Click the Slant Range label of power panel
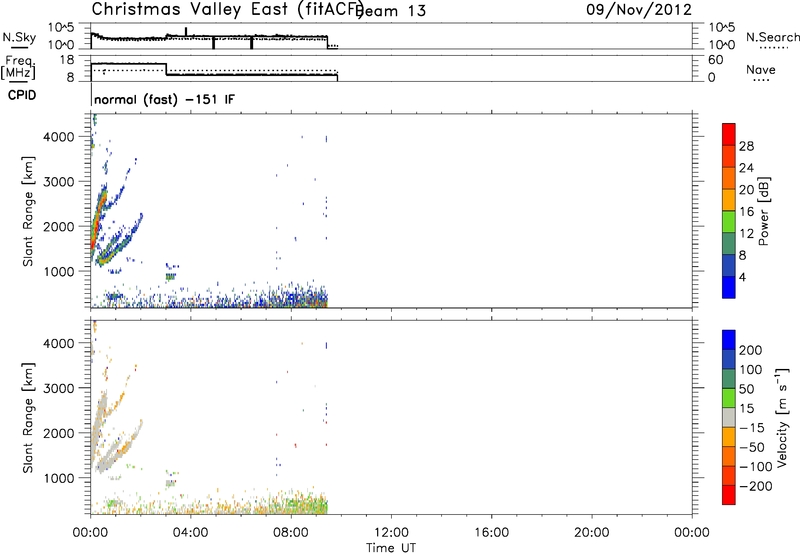The width and height of the screenshot is (800, 554). (x=28, y=211)
